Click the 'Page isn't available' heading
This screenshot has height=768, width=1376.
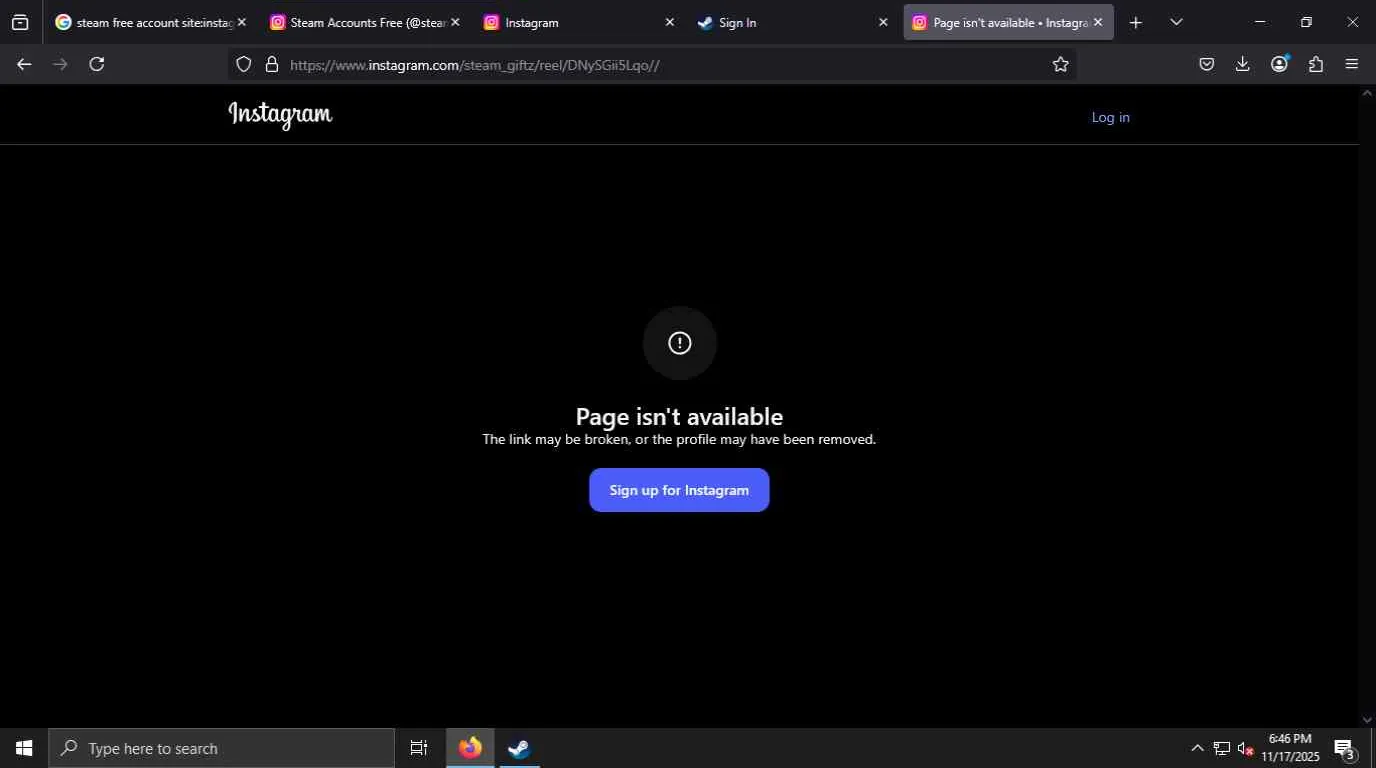click(679, 416)
